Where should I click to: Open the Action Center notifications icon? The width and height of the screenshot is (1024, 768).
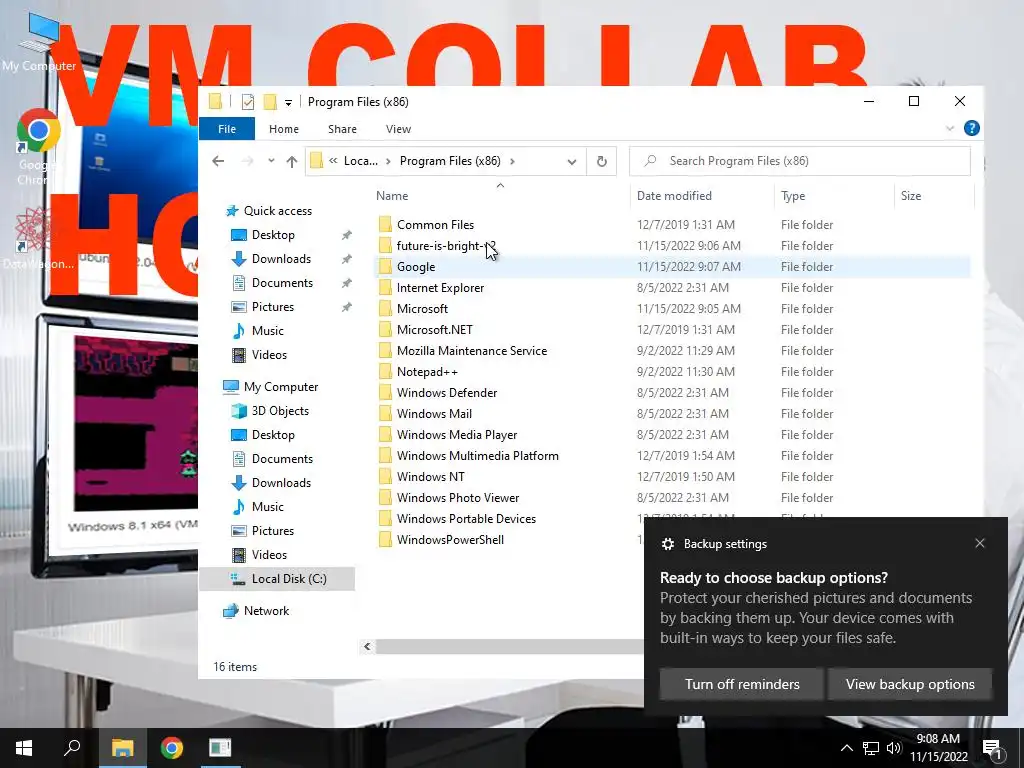pos(992,748)
